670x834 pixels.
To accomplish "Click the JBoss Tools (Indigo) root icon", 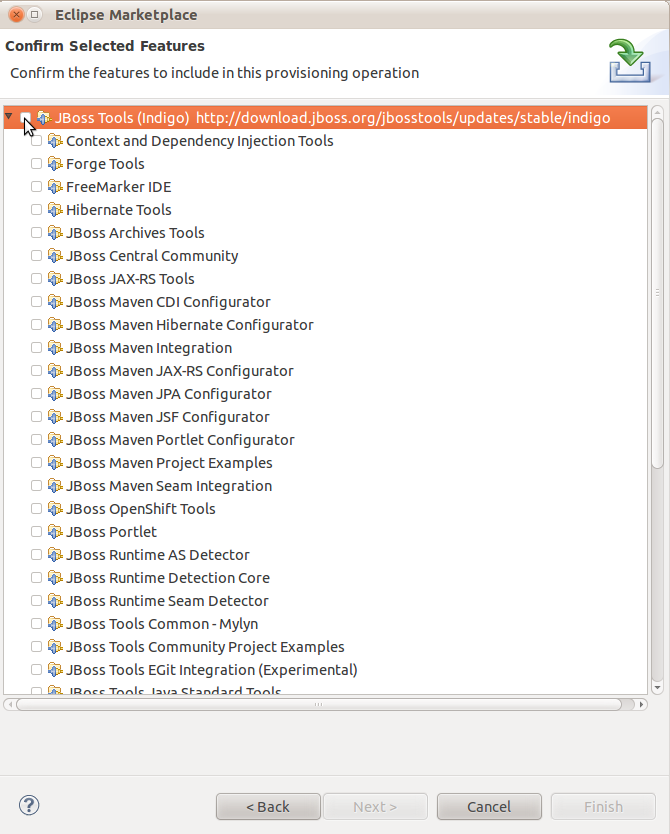I will point(44,118).
